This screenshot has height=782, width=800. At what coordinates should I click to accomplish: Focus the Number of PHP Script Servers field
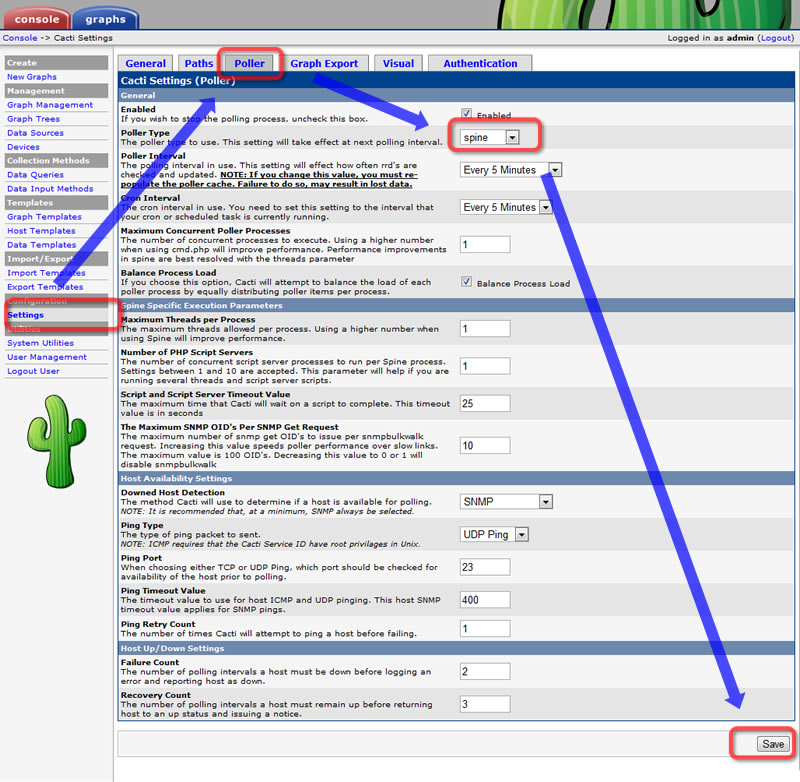(485, 366)
